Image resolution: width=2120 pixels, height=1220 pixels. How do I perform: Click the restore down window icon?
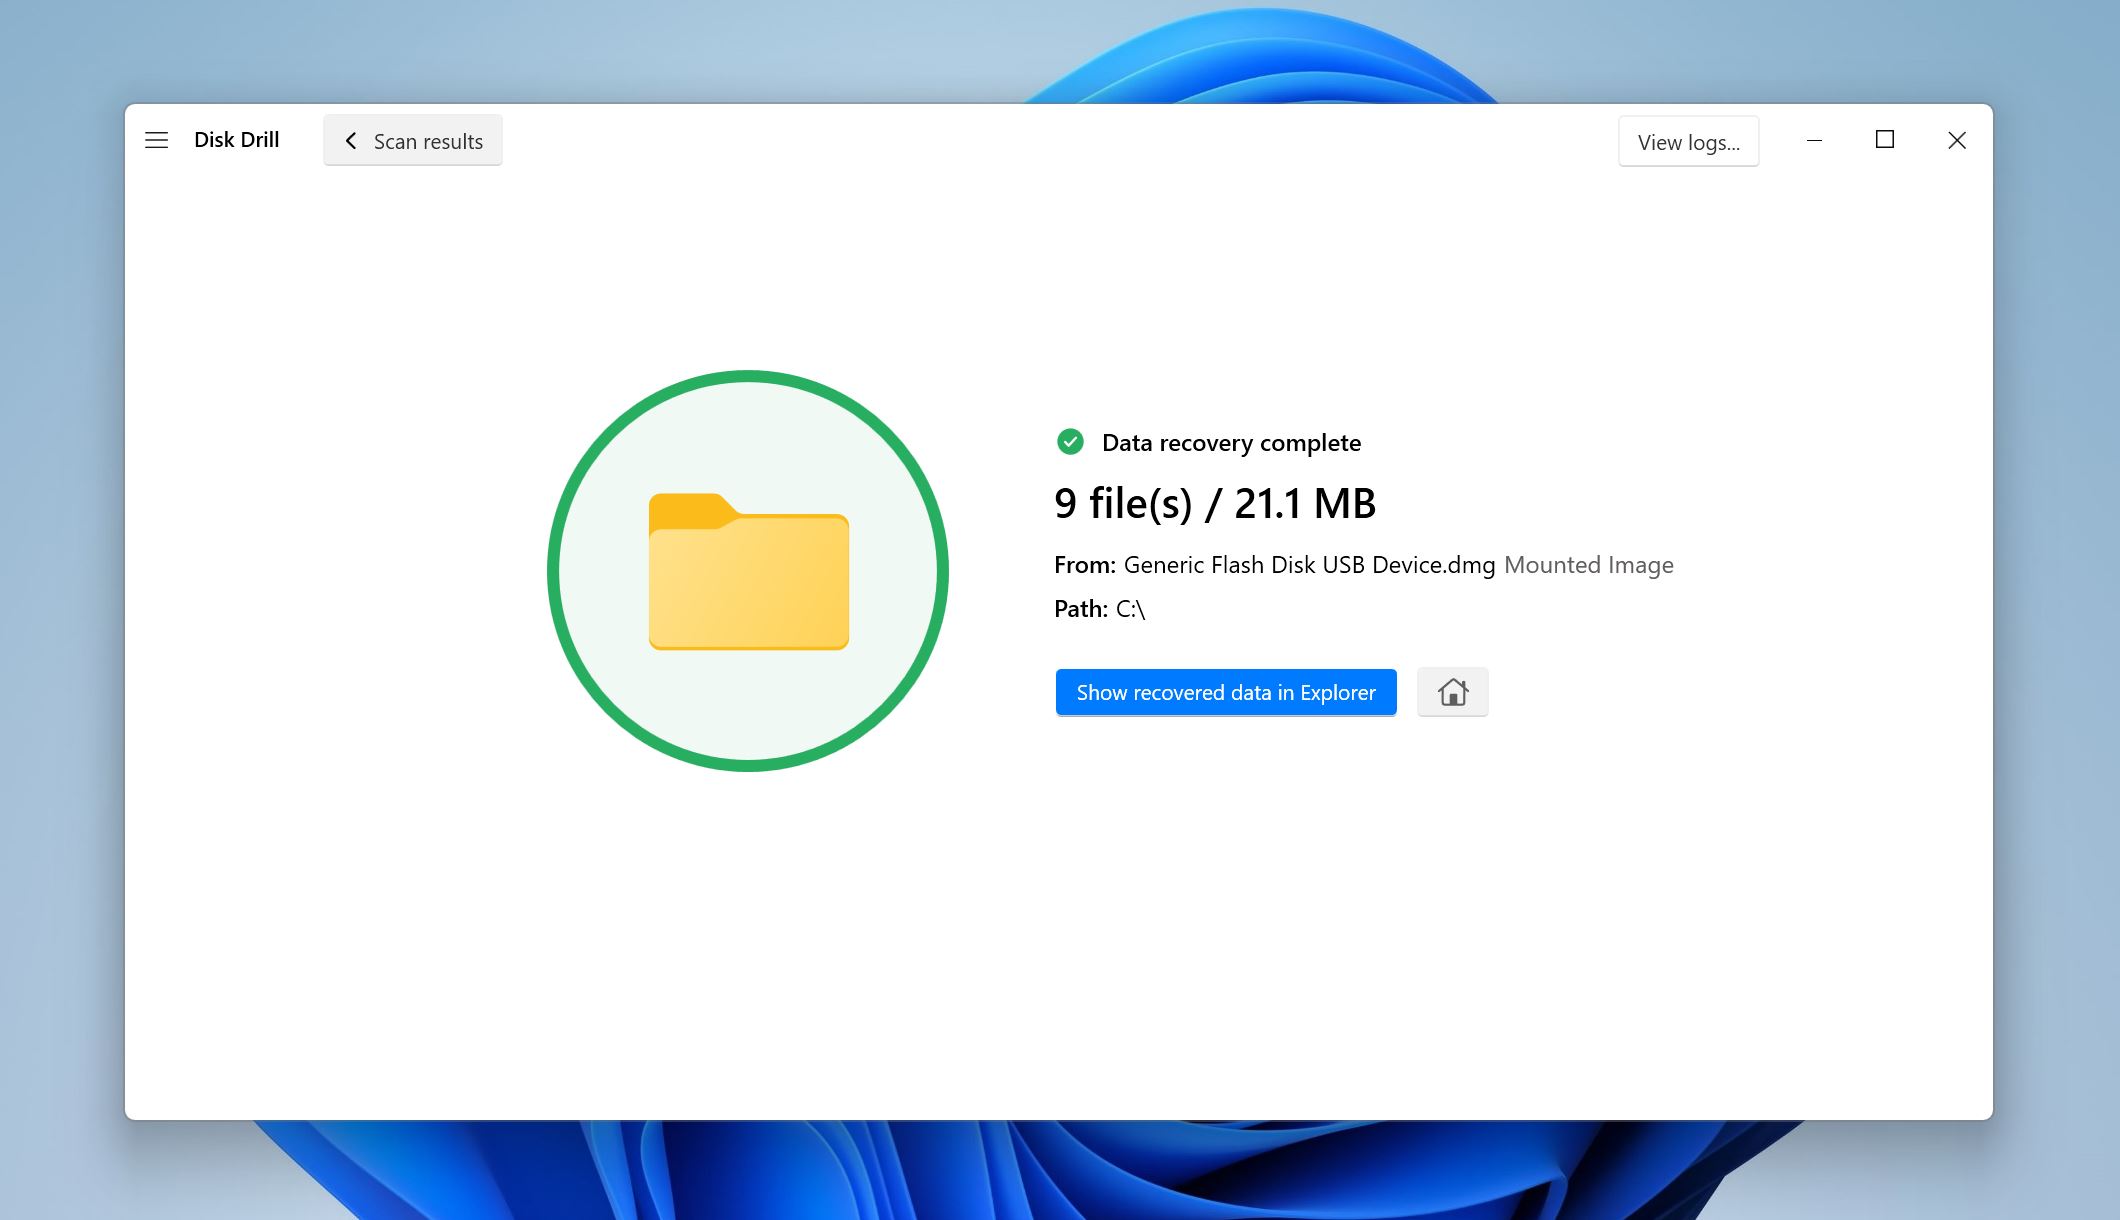1884,140
